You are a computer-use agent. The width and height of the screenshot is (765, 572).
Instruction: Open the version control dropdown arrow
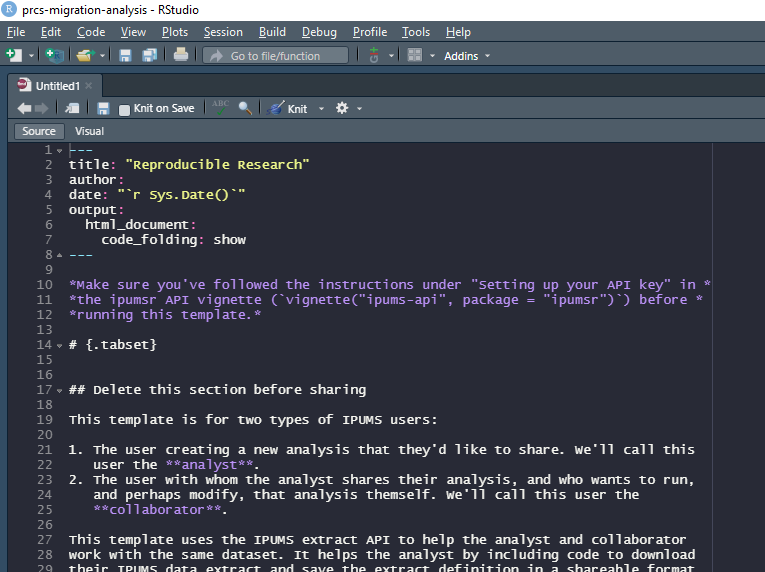click(391, 56)
